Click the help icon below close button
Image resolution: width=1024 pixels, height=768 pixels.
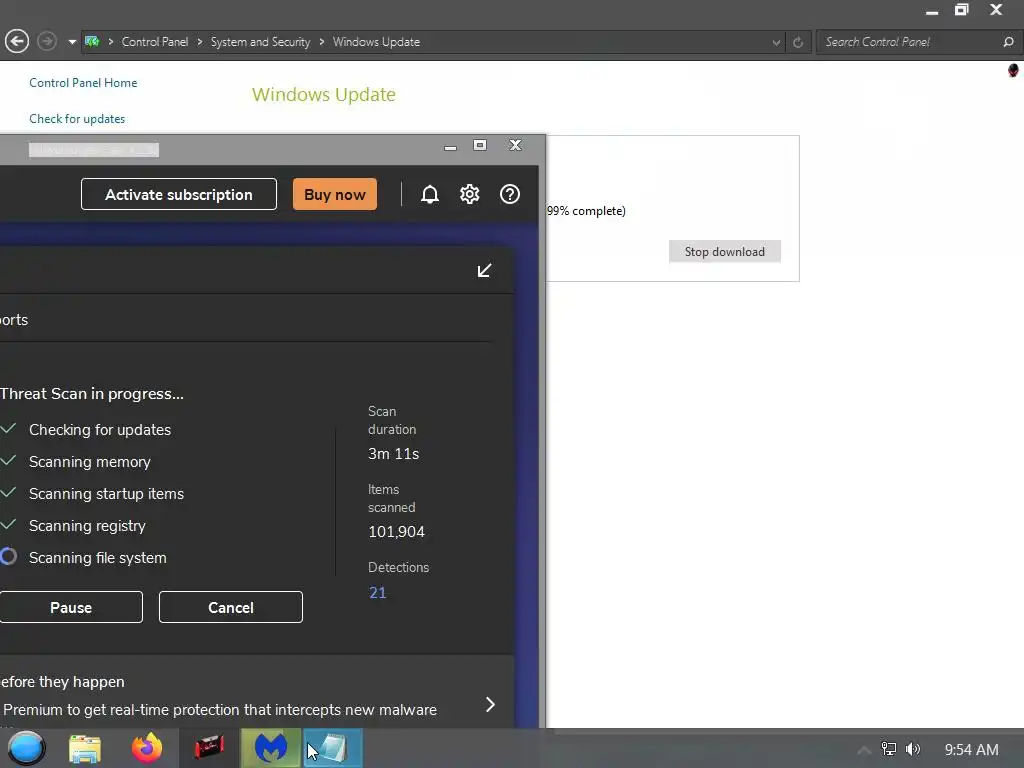point(1013,70)
